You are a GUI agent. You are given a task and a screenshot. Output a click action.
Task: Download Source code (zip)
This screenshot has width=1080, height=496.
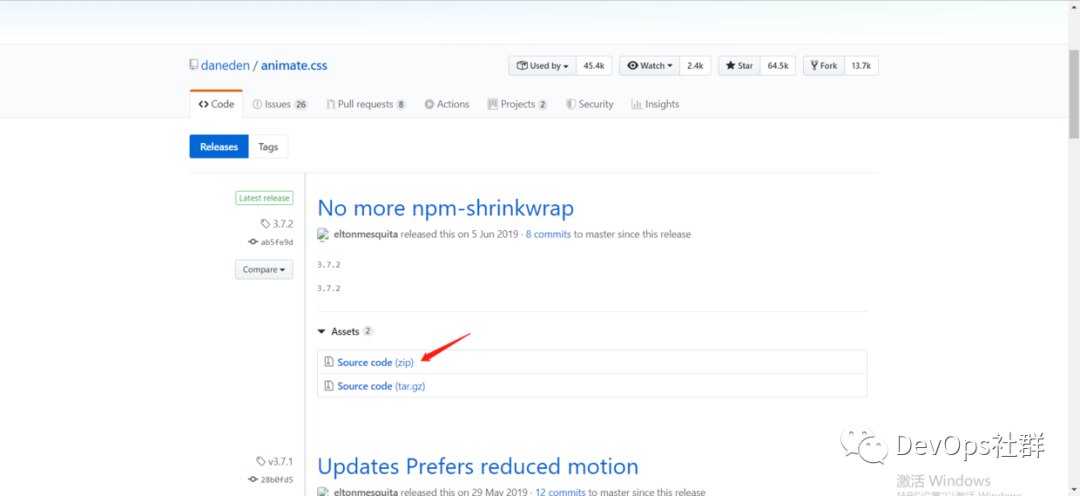pyautogui.click(x=375, y=362)
